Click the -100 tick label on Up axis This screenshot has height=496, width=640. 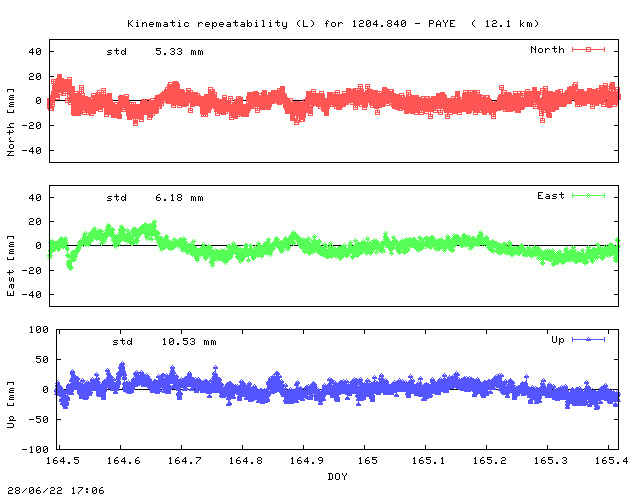(x=35, y=449)
